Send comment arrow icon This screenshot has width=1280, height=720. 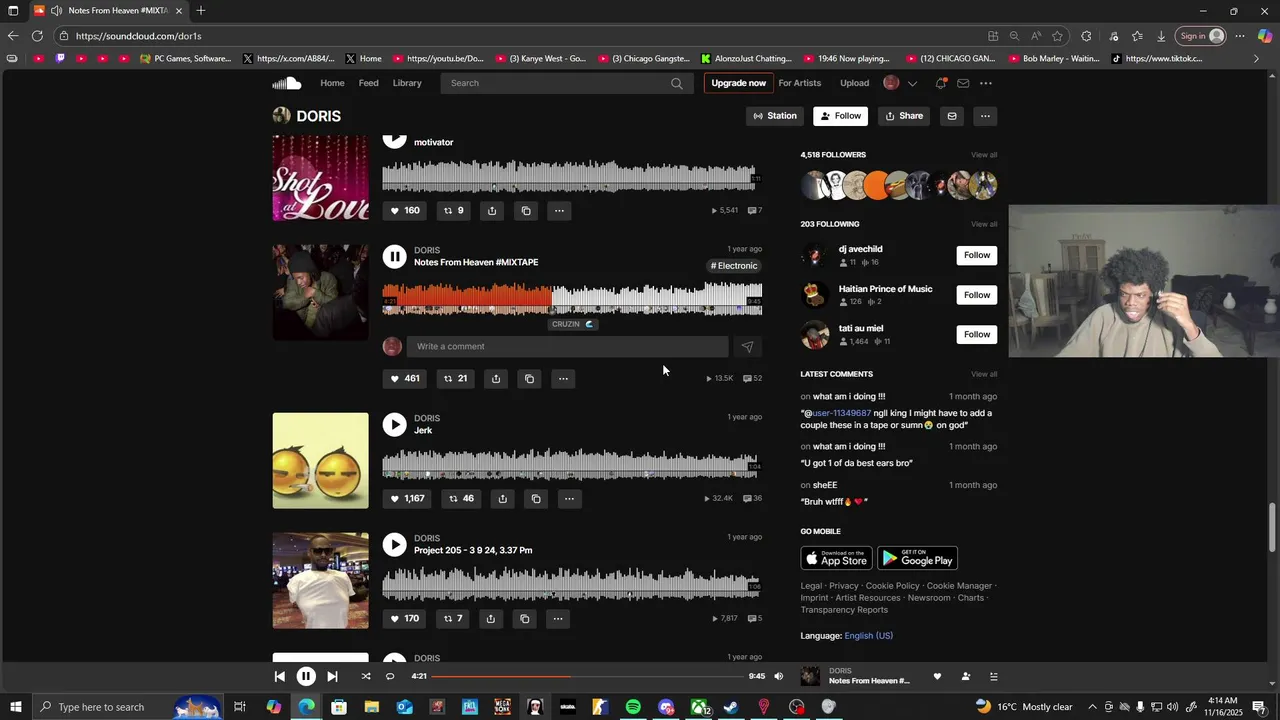pos(747,347)
